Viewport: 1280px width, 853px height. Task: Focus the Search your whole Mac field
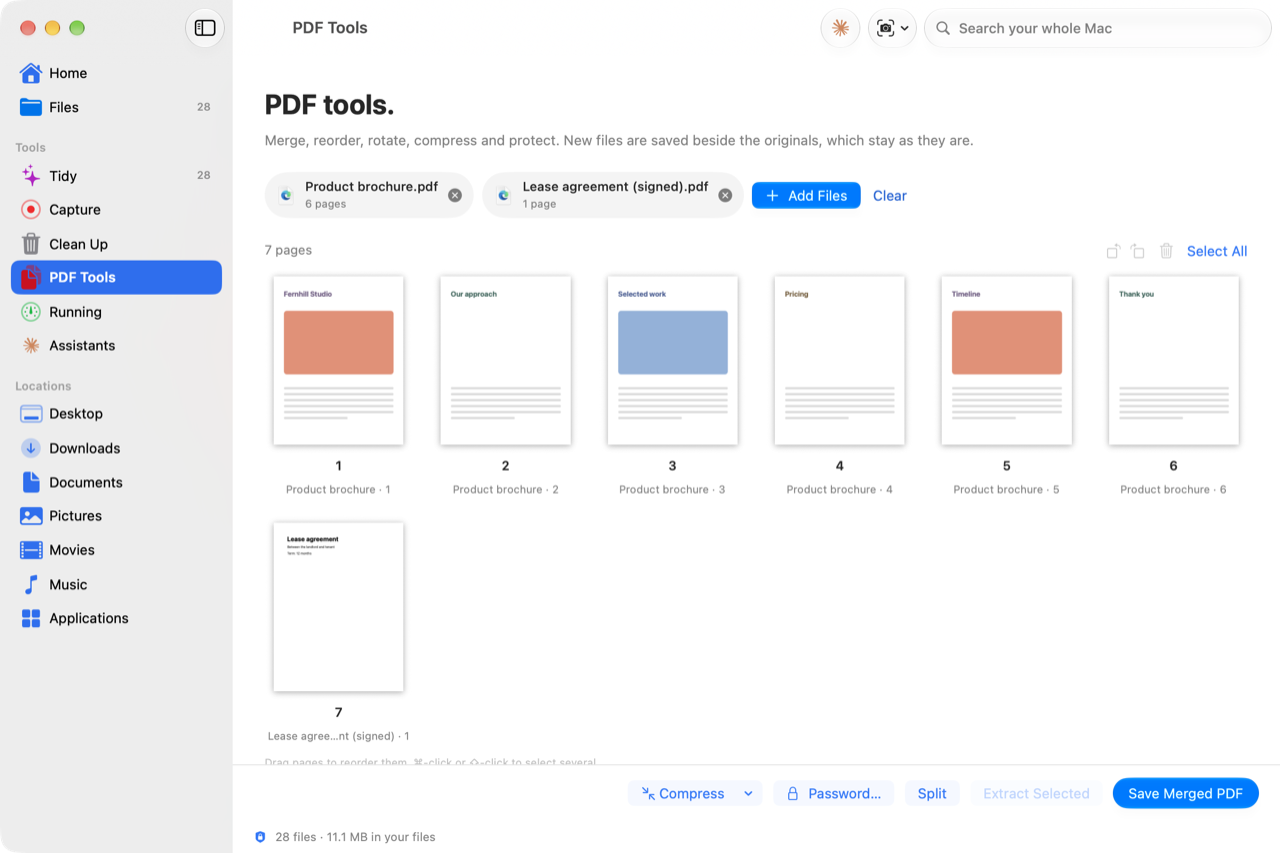(1098, 28)
